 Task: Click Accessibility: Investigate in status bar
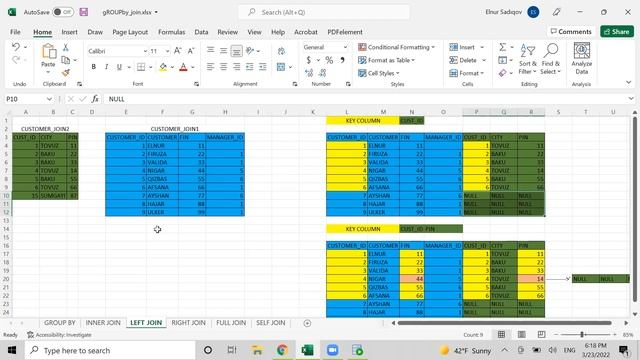pos(59,335)
